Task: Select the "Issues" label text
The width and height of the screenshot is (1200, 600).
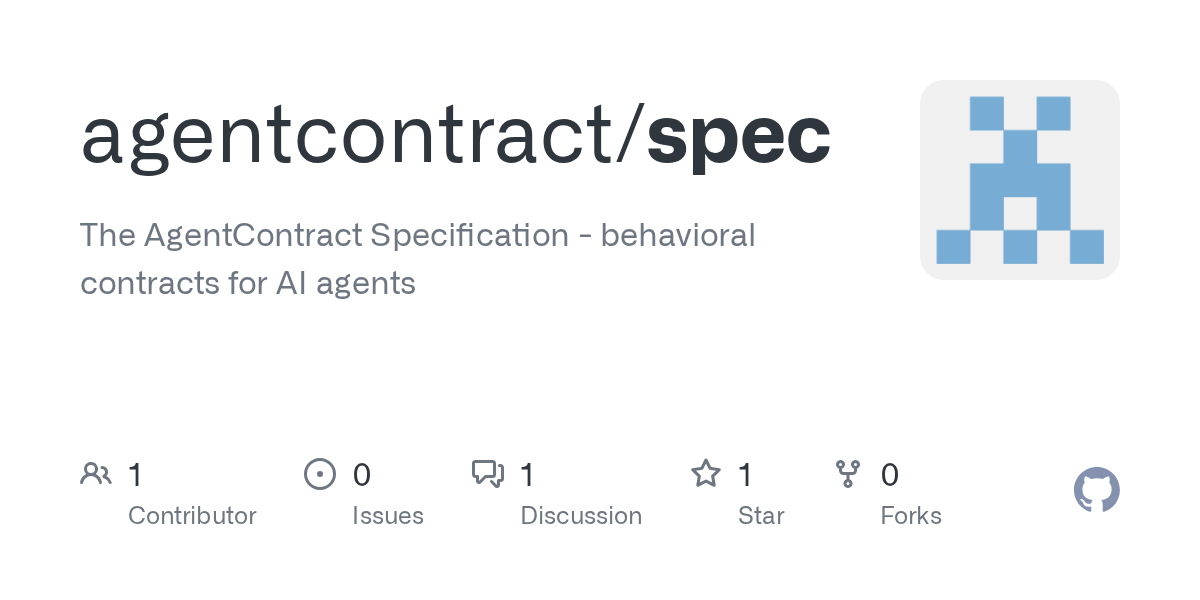Action: coord(388,516)
